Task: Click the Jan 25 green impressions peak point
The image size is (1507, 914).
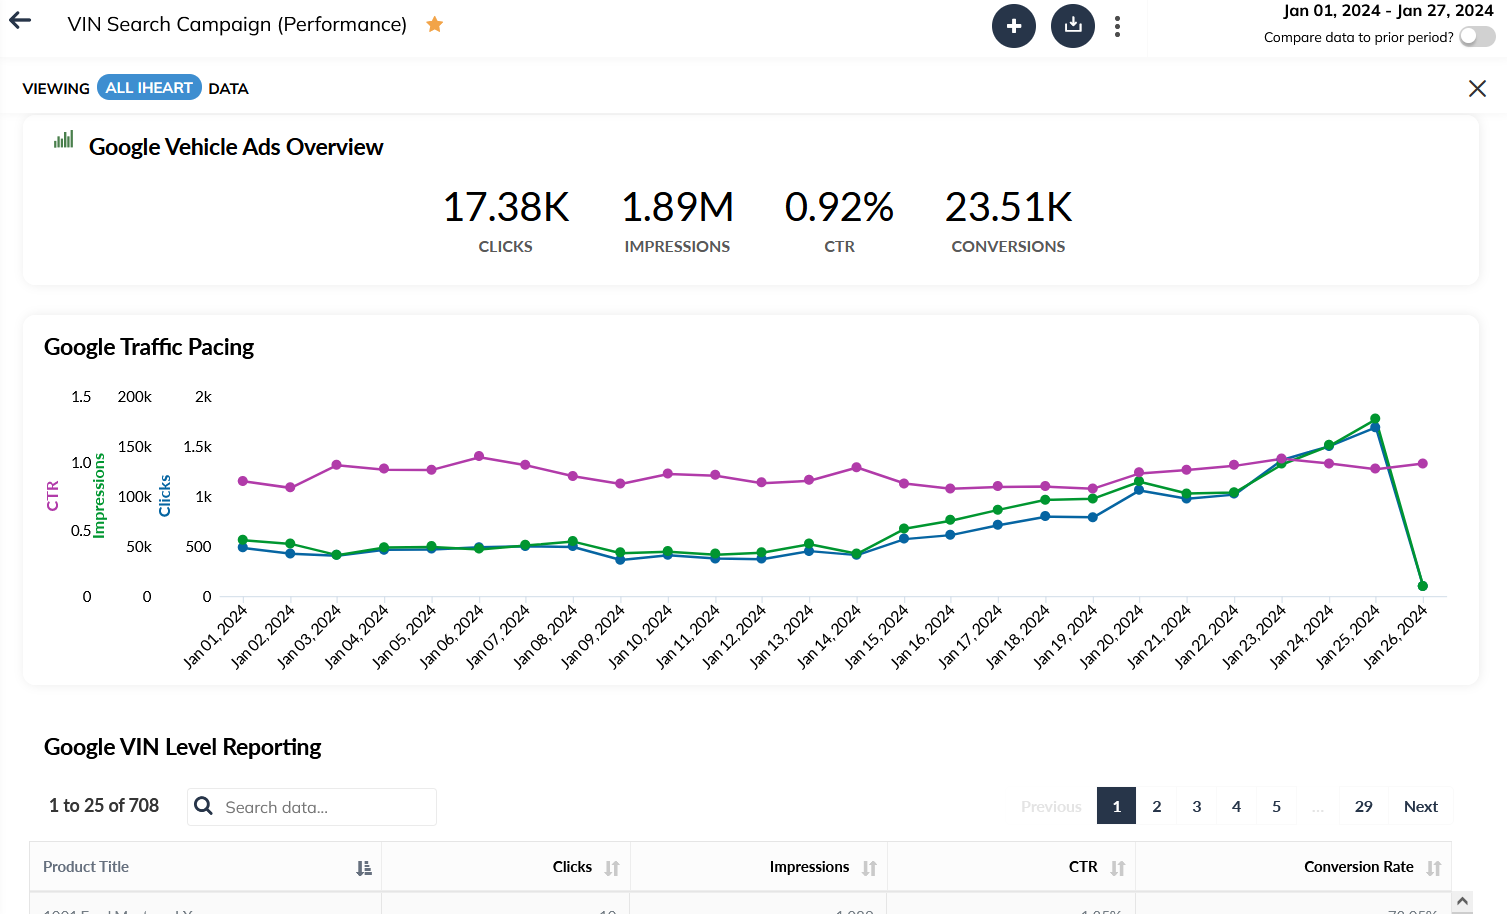Action: 1375,419
